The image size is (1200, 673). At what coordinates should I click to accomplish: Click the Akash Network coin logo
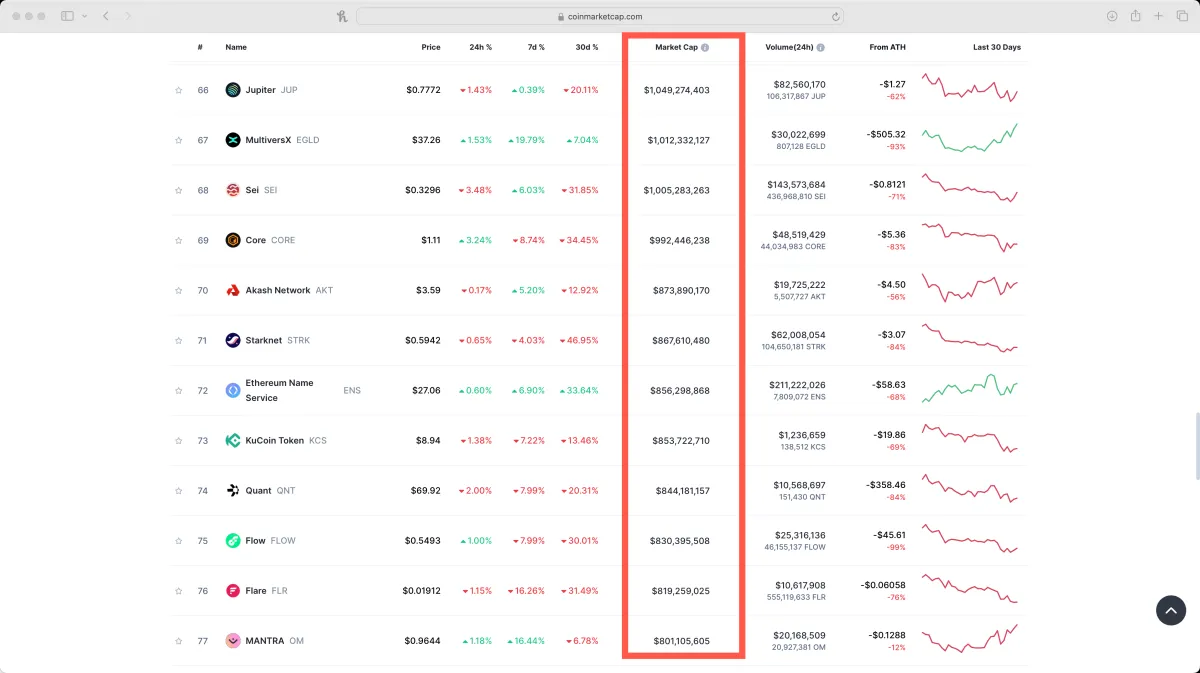(233, 290)
